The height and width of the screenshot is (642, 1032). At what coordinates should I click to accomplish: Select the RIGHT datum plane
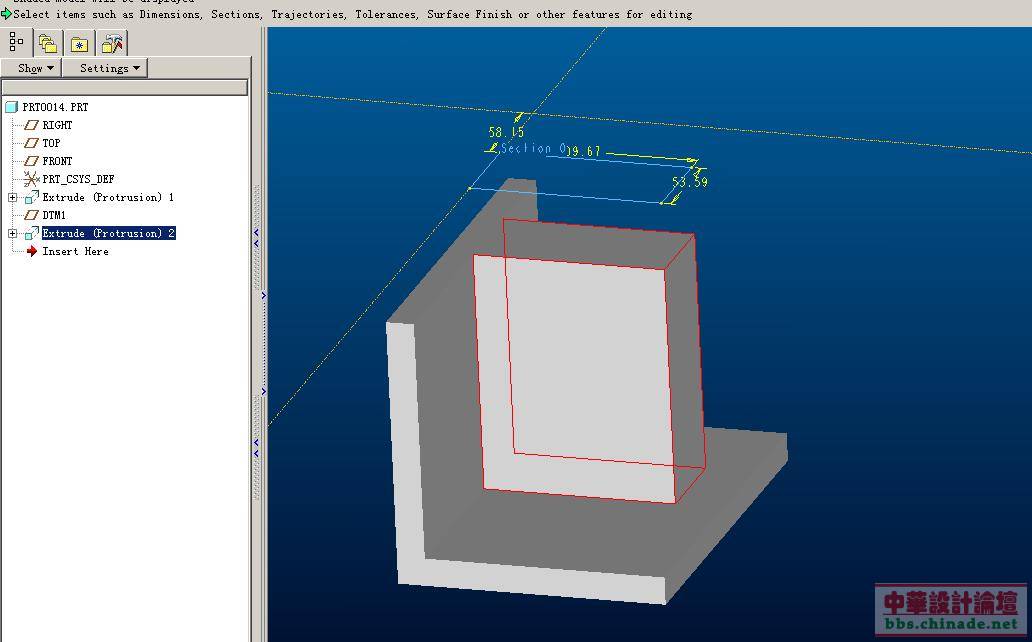[57, 125]
